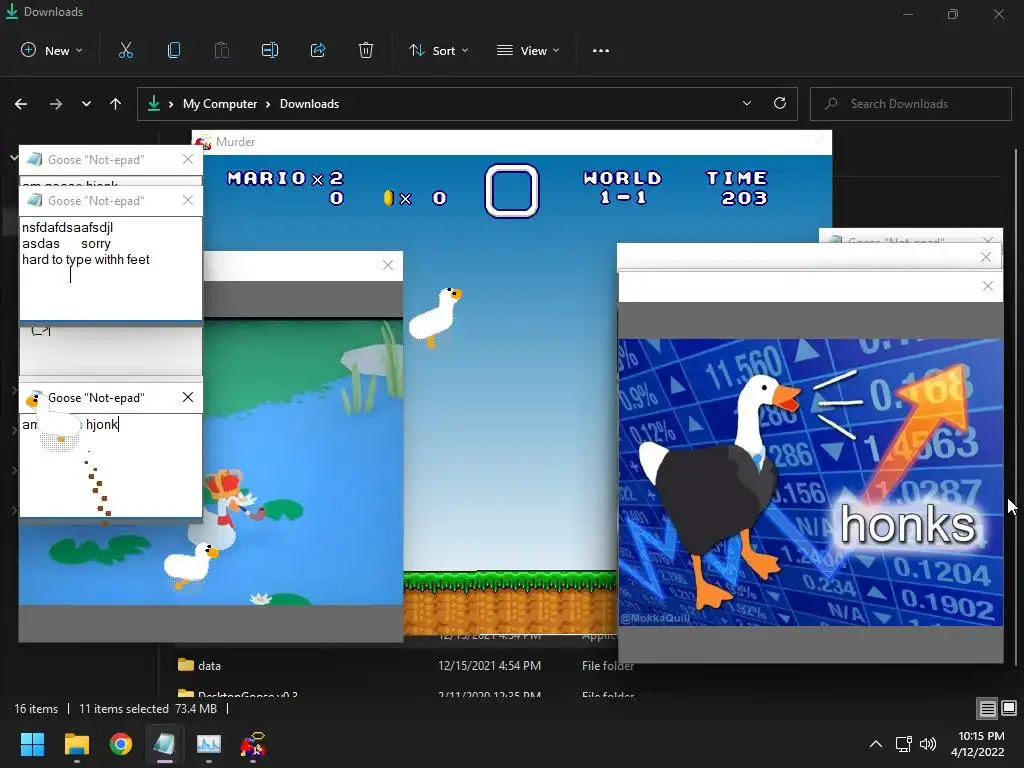Screen dimensions: 1024x768
Task: Close the Not-epad 'hard to type' window
Action: point(188,200)
